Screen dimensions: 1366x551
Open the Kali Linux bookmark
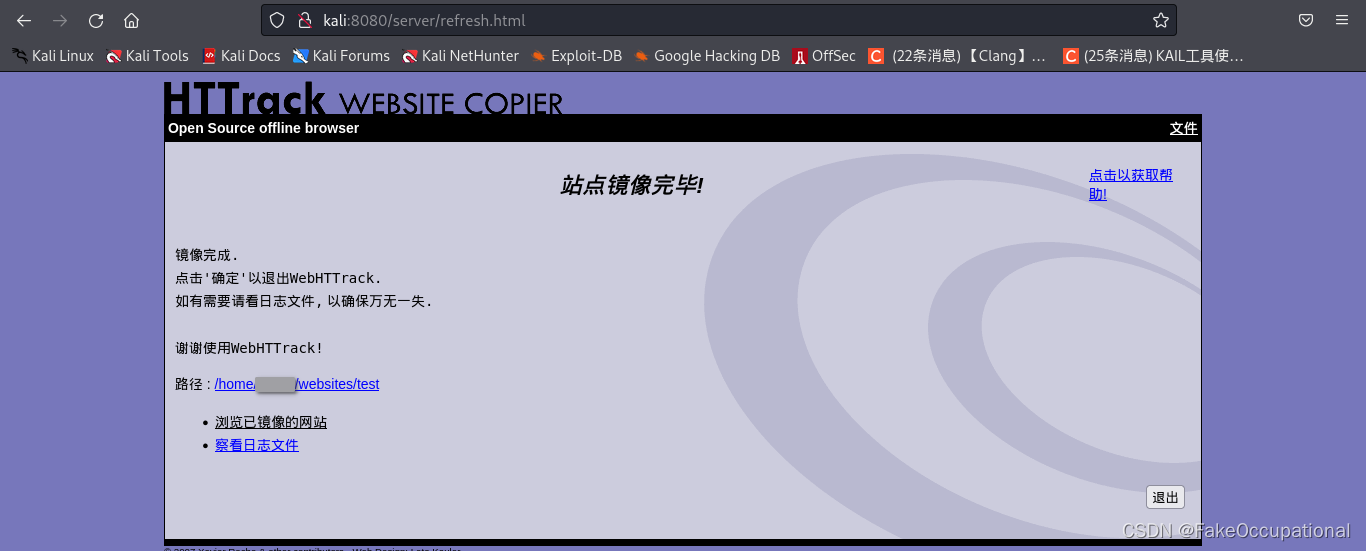point(53,56)
